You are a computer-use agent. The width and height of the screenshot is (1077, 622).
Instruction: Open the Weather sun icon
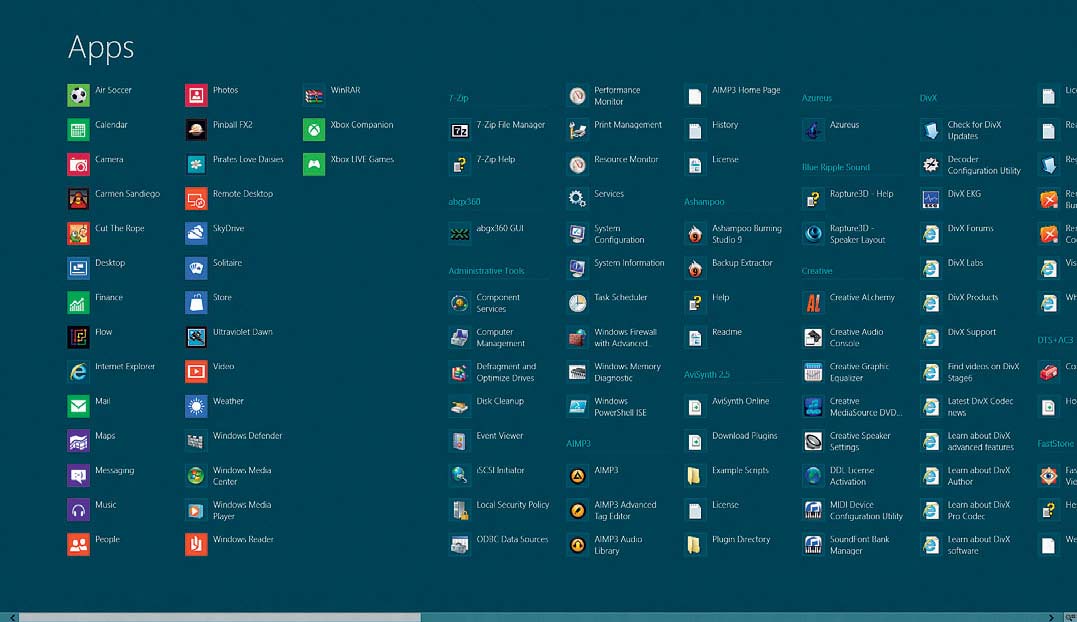[196, 406]
